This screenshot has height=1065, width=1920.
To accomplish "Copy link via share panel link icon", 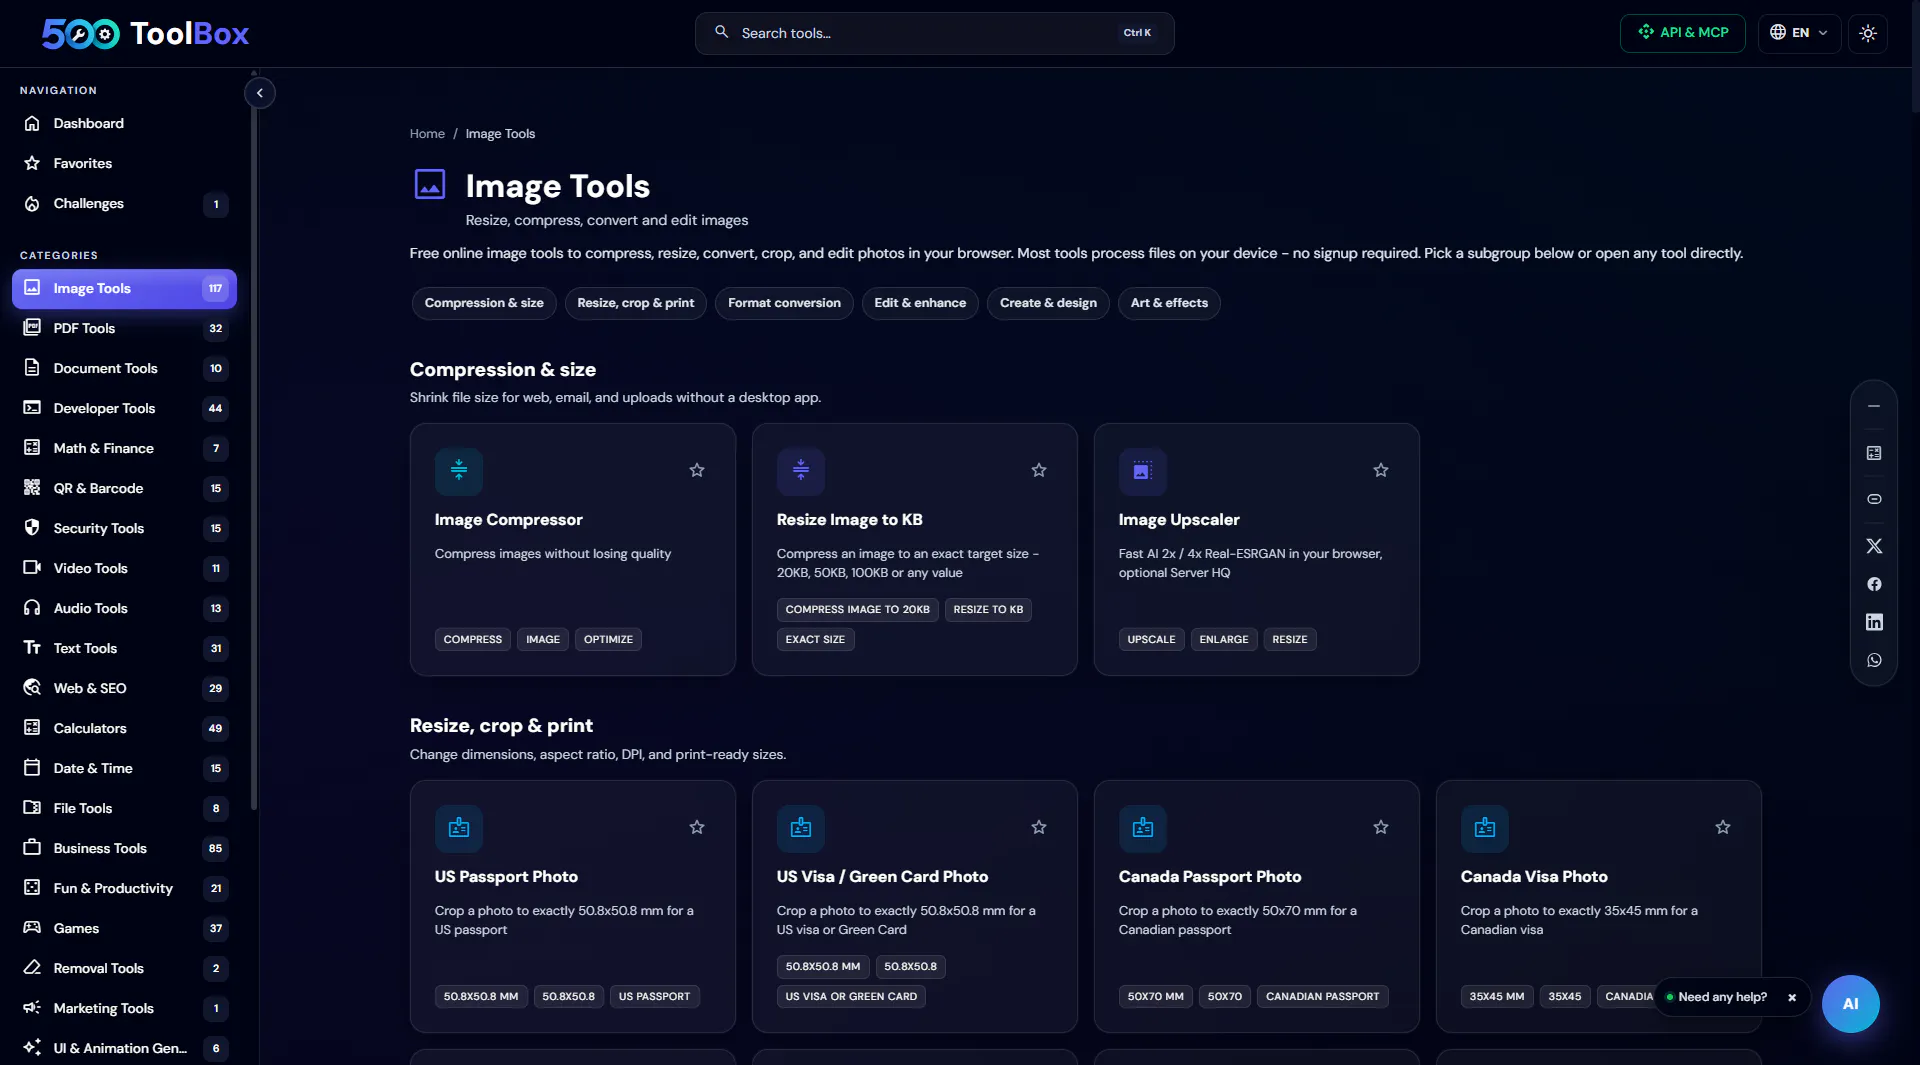I will coord(1874,499).
